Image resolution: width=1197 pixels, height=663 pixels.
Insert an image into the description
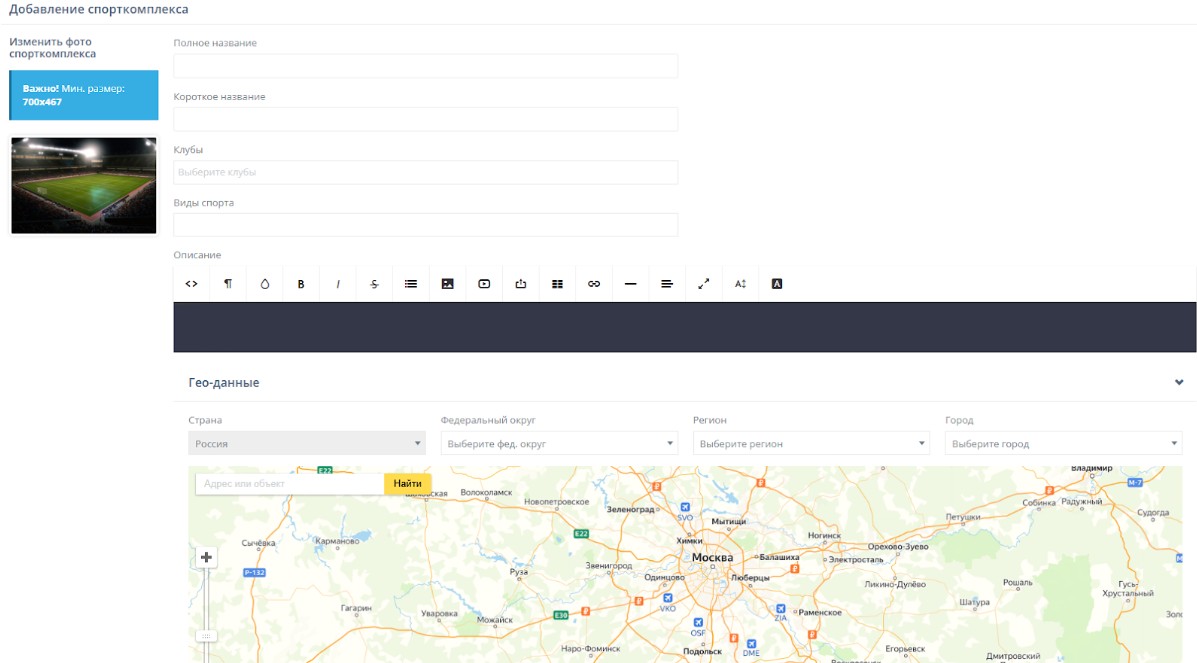447,284
